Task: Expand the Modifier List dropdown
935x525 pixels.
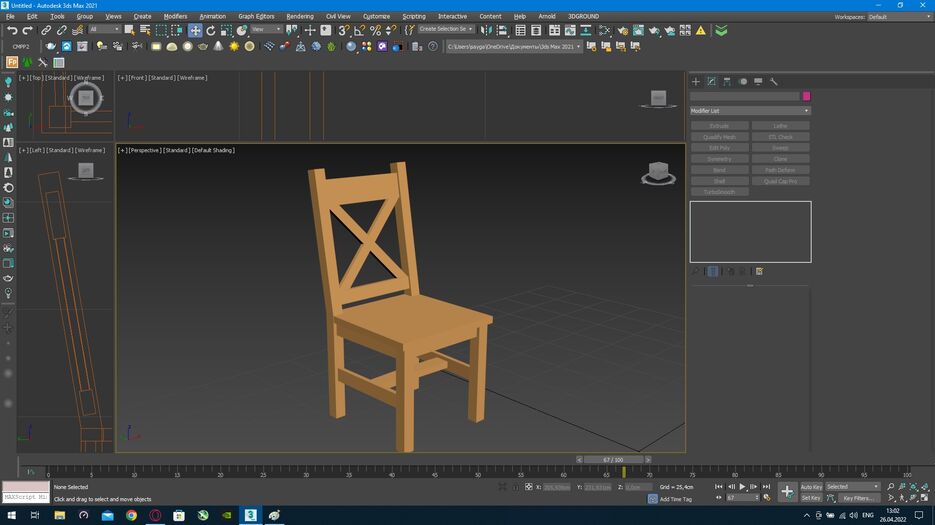Action: point(750,111)
